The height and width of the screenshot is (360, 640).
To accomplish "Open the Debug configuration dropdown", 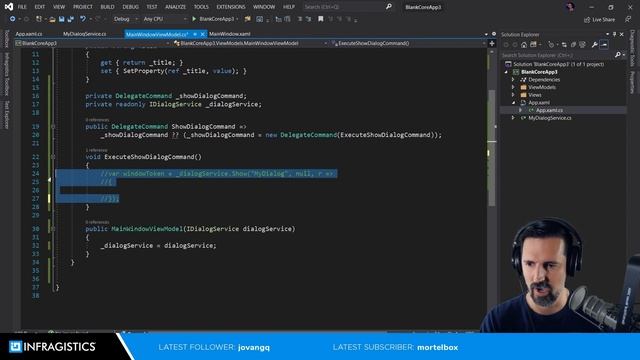I will click(125, 19).
